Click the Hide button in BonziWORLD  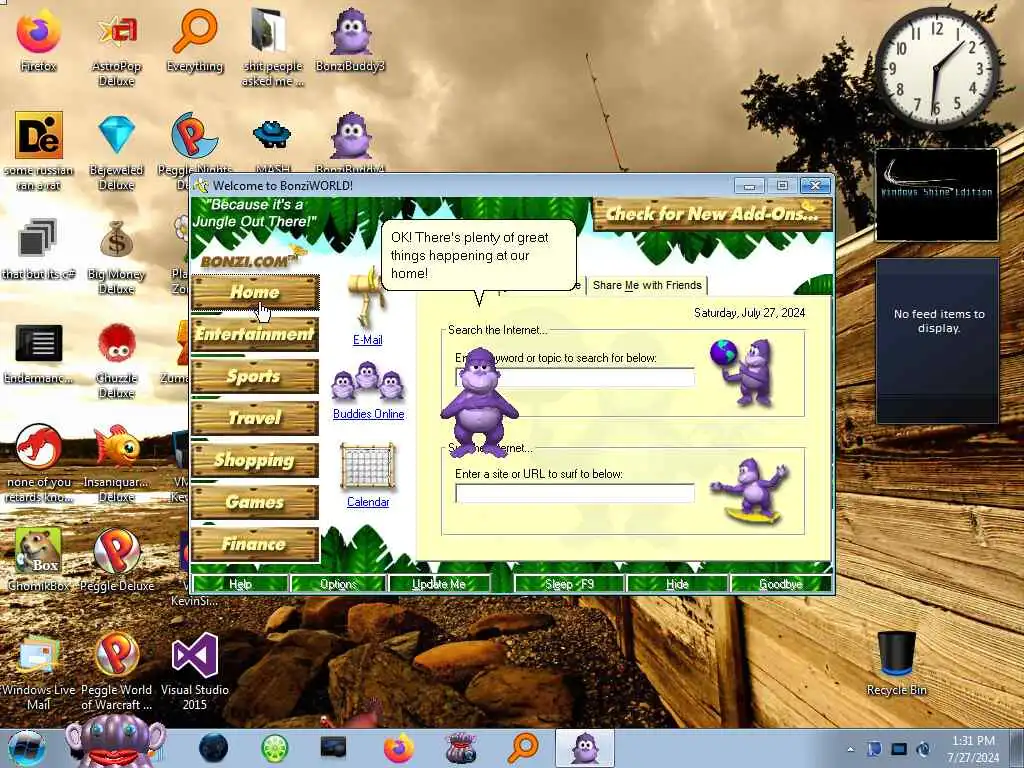pos(677,584)
